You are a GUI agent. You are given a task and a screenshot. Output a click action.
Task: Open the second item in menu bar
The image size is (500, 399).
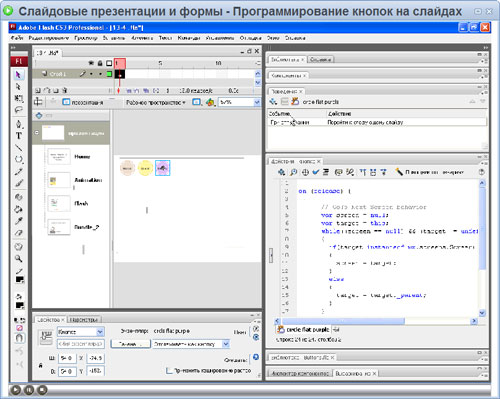(49, 38)
